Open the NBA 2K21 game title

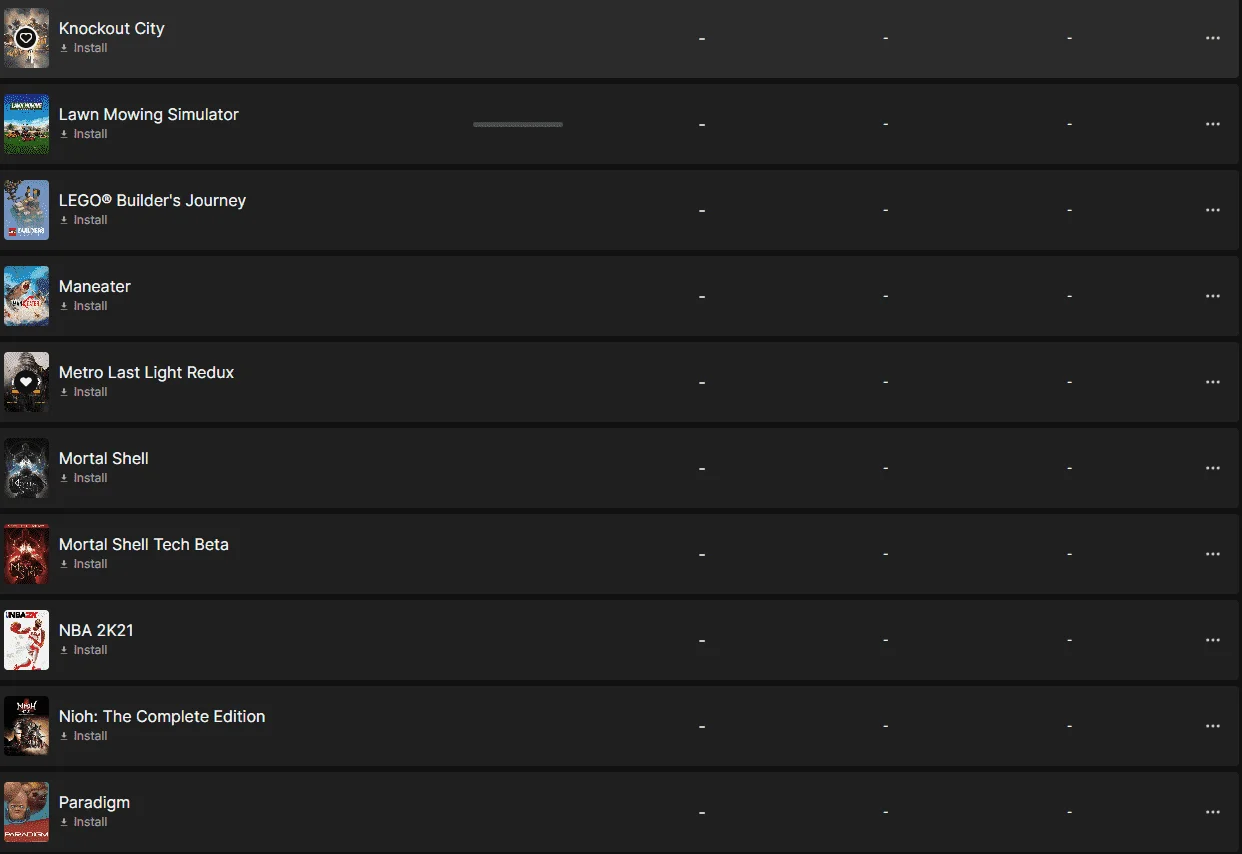coord(96,630)
